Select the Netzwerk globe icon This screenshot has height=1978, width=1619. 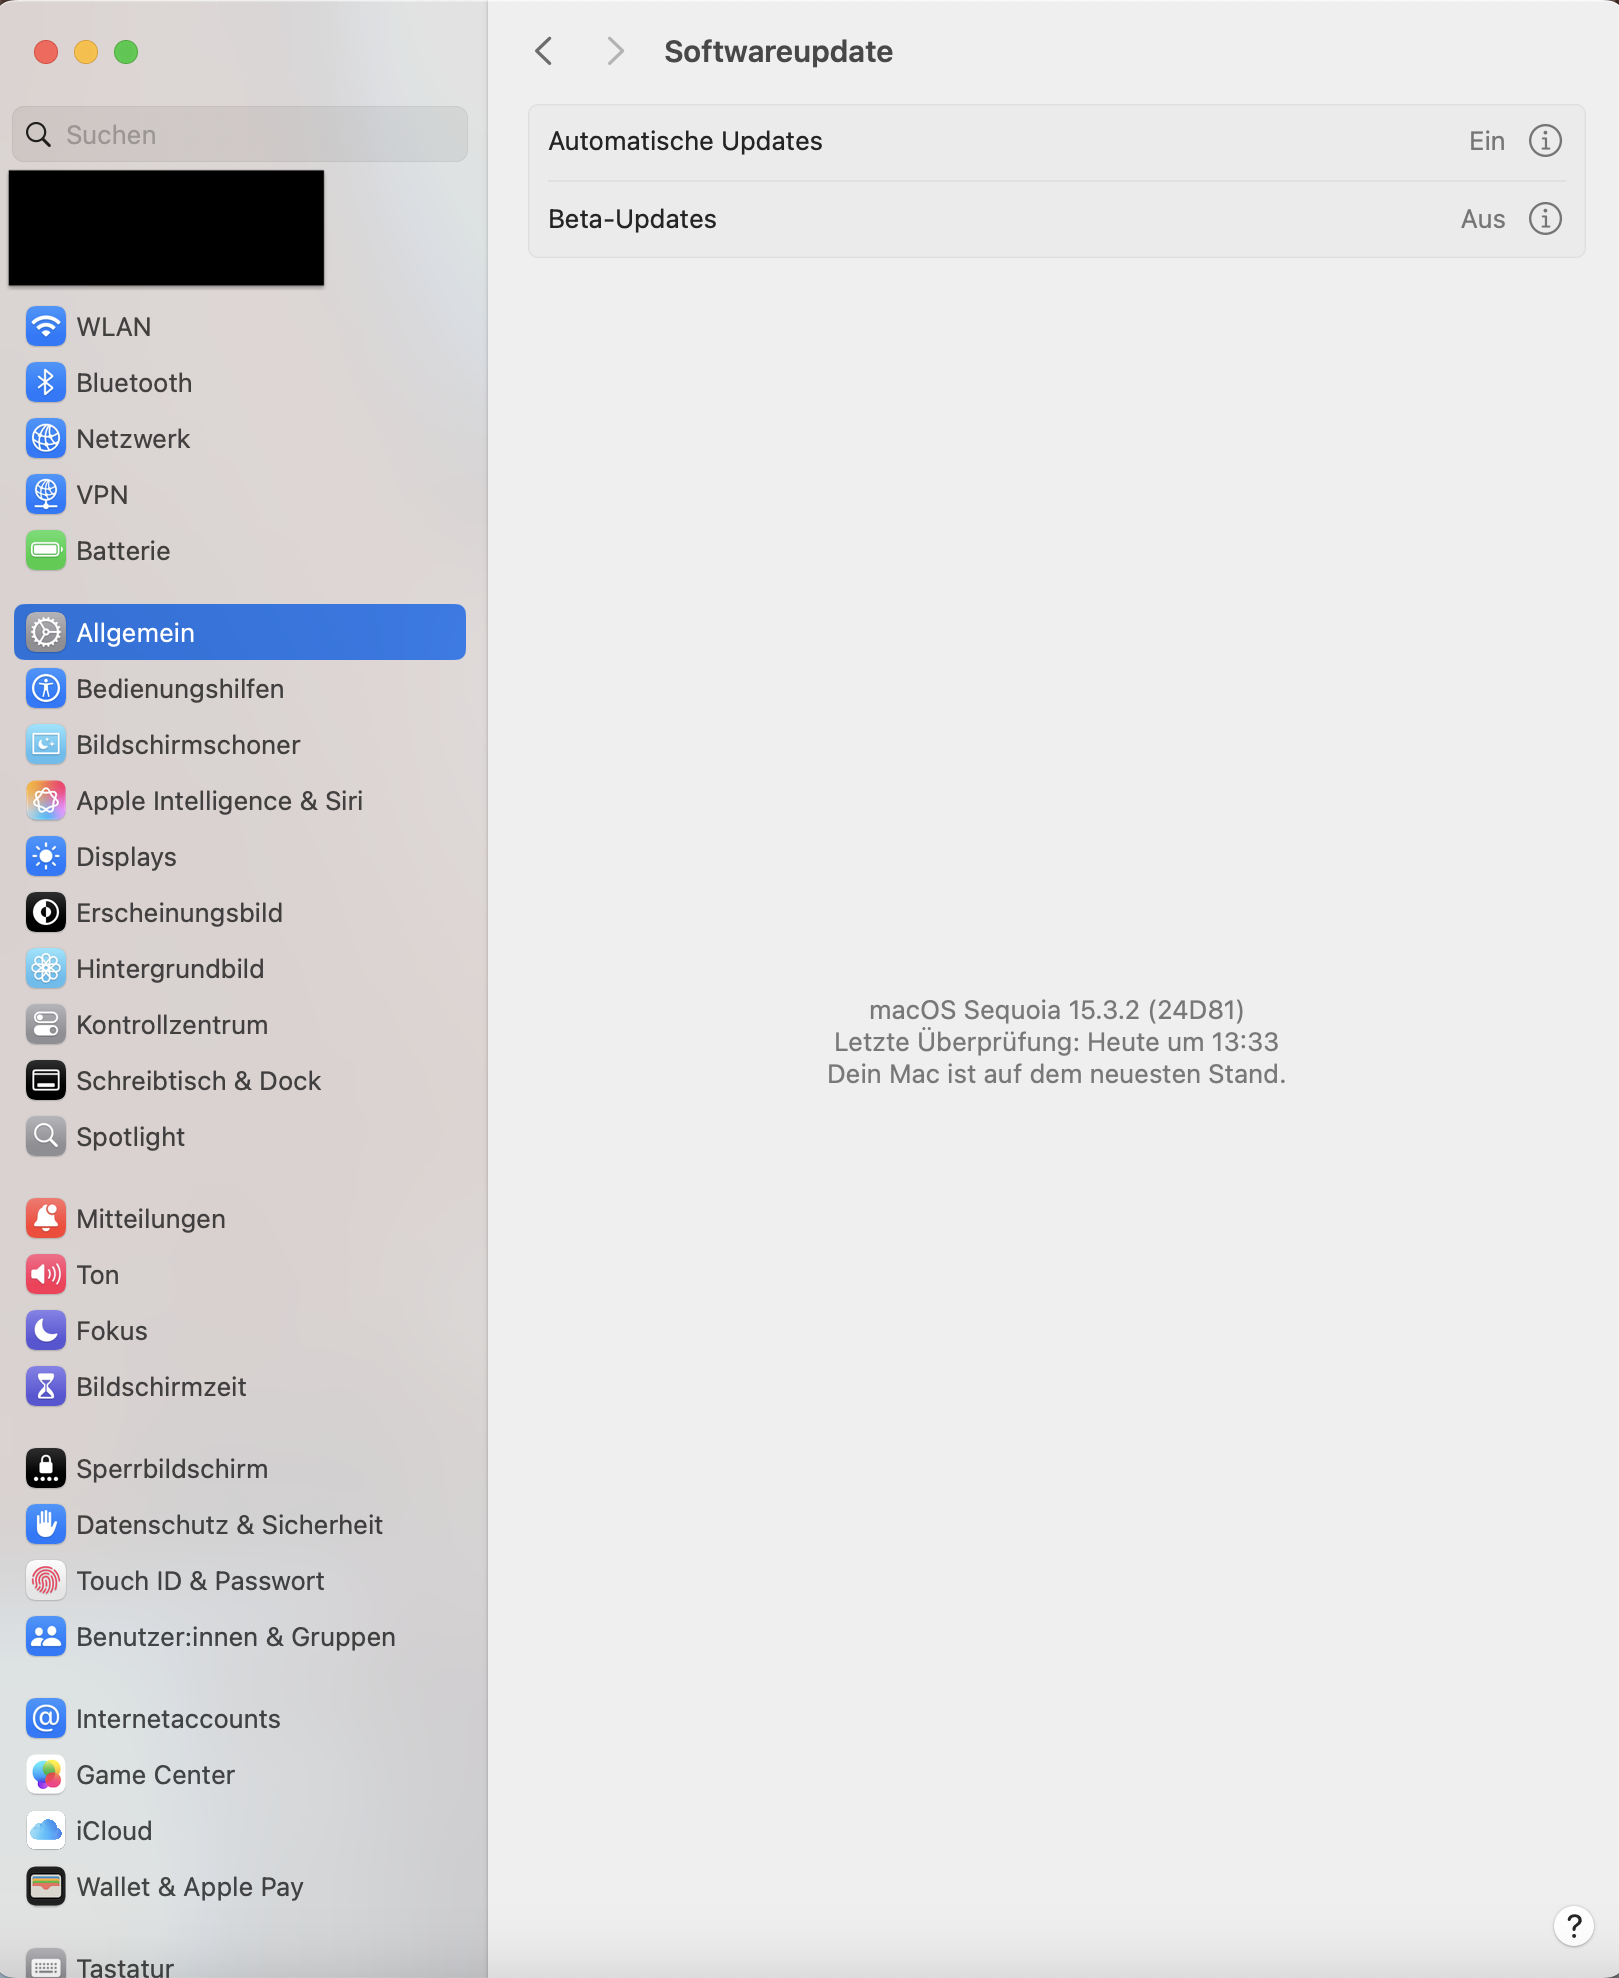(46, 439)
